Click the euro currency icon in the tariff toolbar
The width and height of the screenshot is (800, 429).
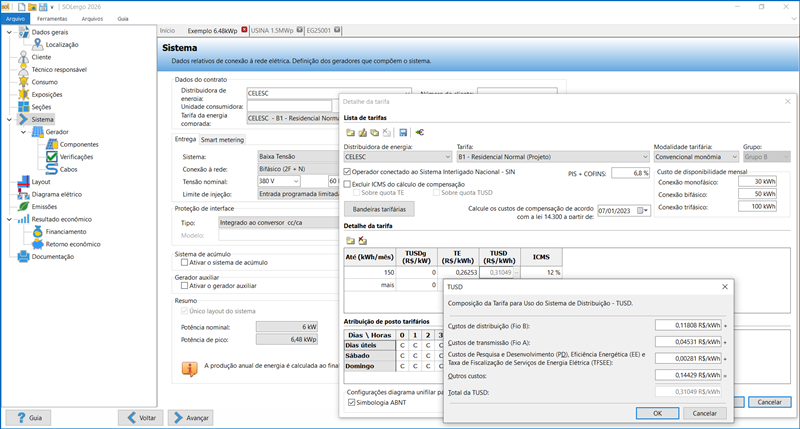pyautogui.click(x=421, y=132)
